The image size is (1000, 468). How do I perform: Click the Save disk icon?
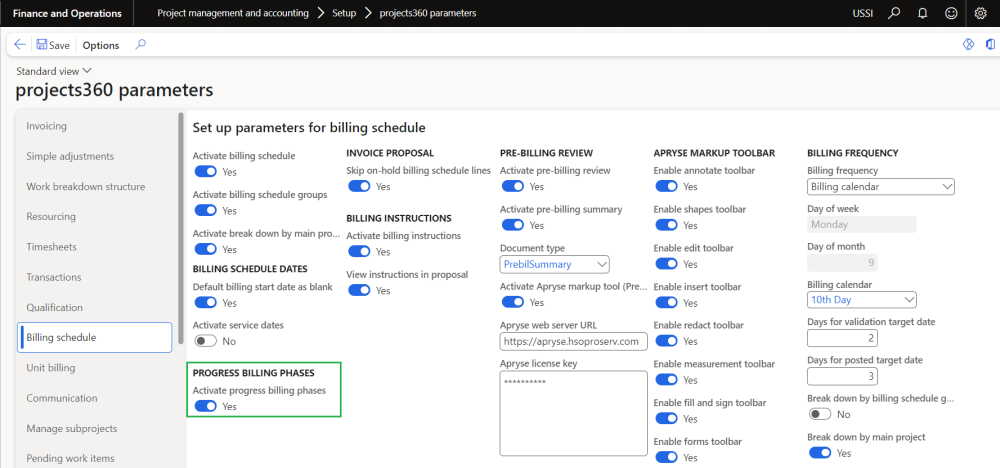click(42, 45)
